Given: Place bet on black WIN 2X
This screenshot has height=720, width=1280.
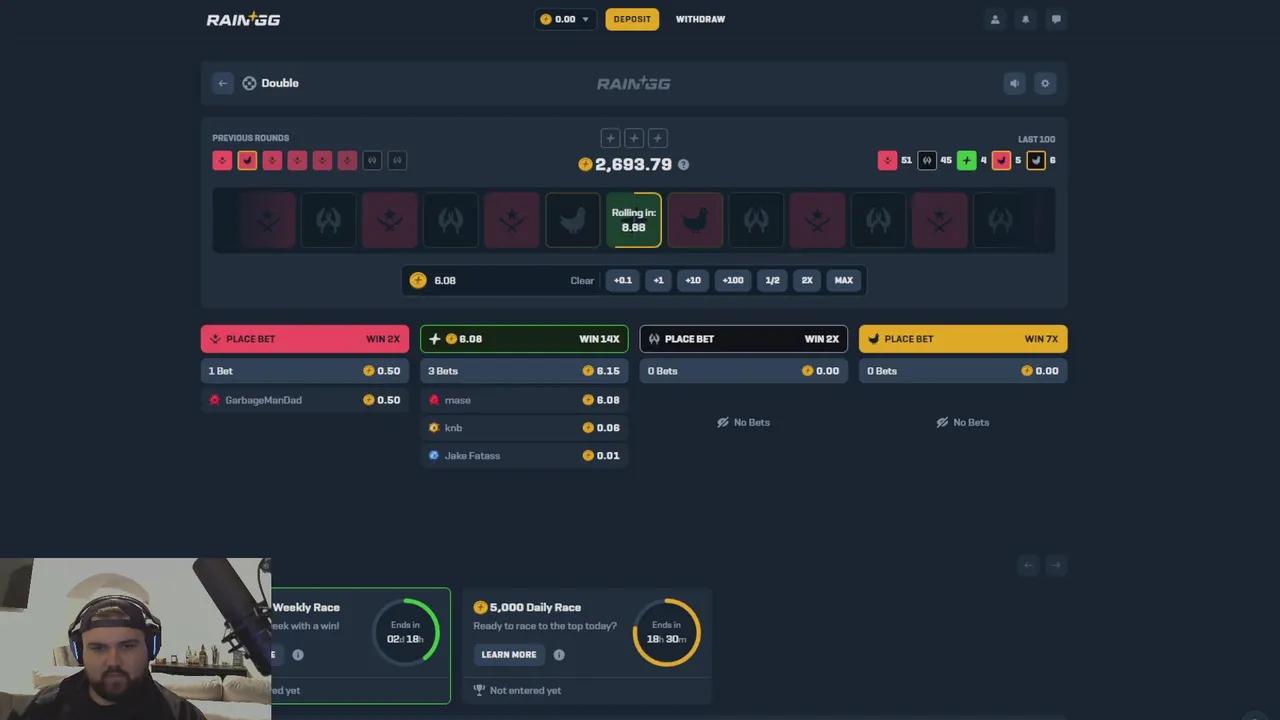Looking at the screenshot, I should pyautogui.click(x=743, y=339).
